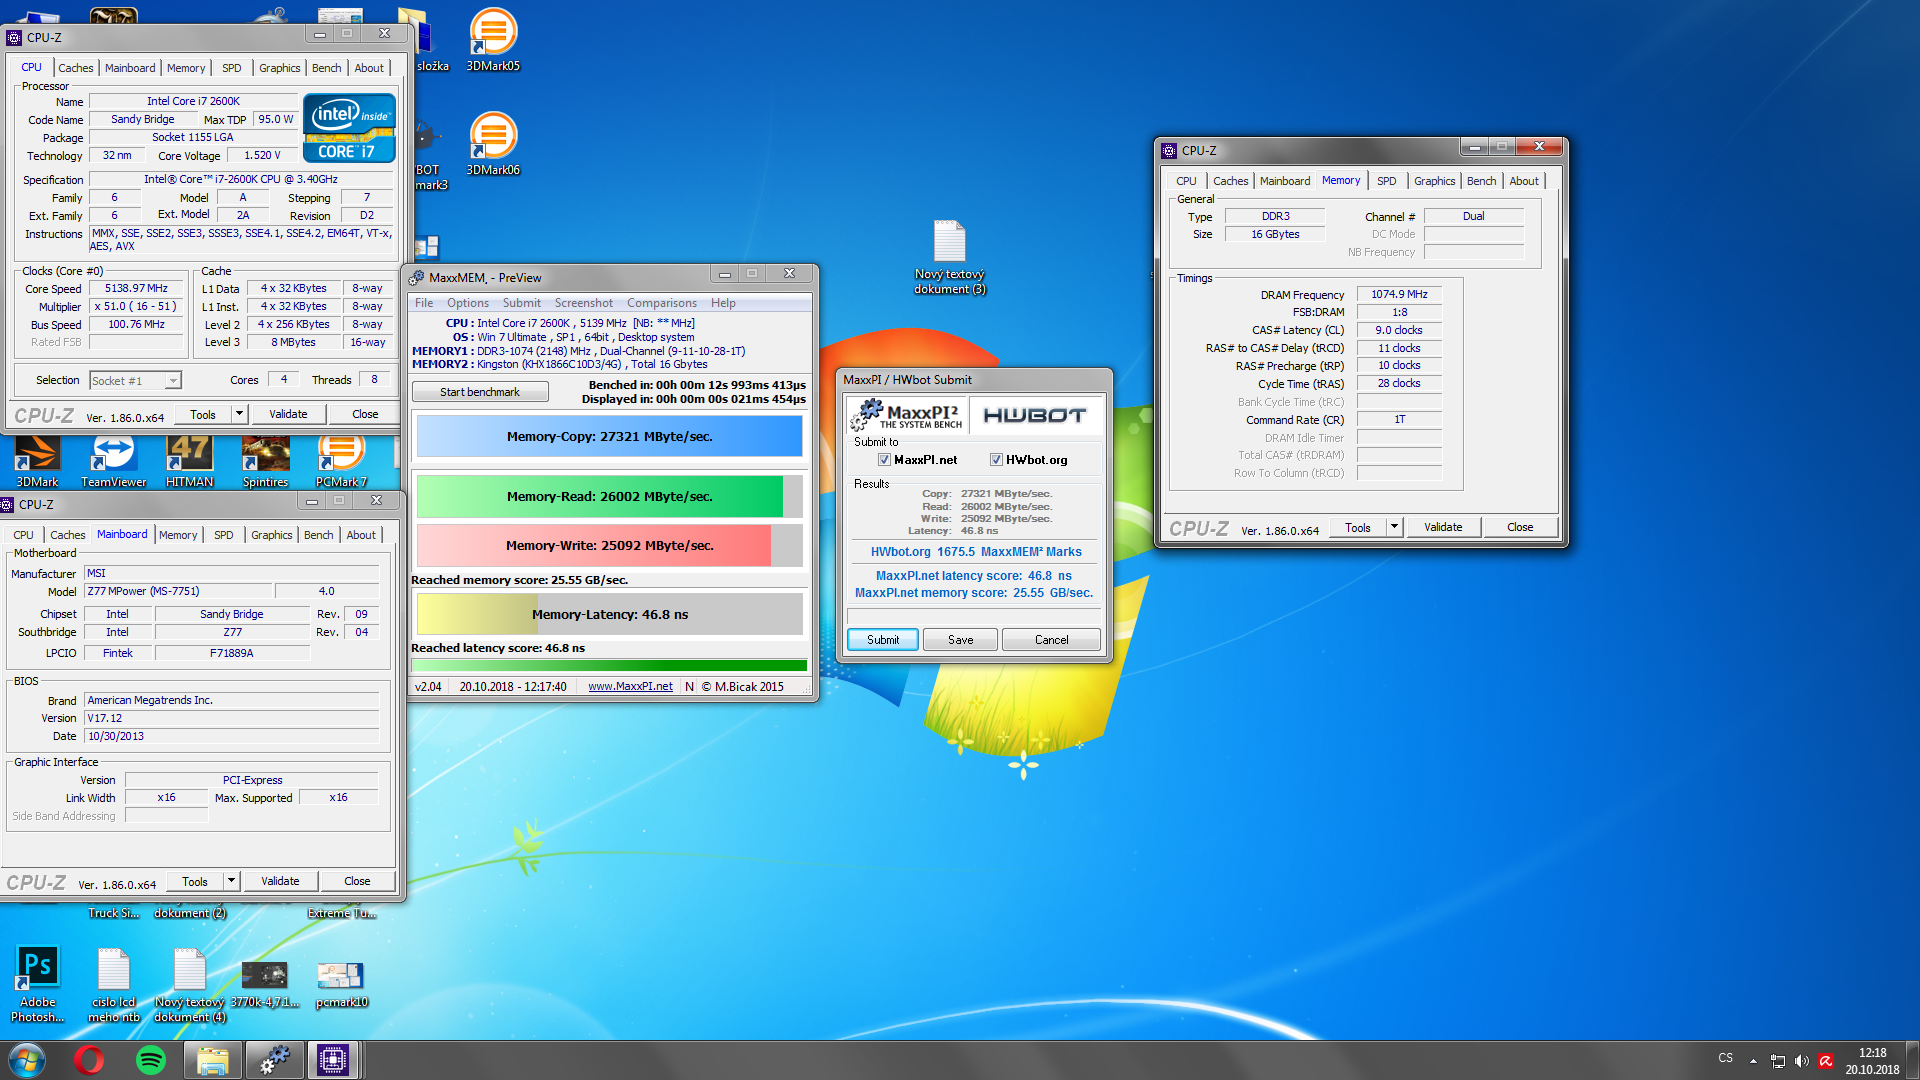Open the Caches tab in top CPU-Z window
This screenshot has width=1920, height=1080.
pos(75,68)
